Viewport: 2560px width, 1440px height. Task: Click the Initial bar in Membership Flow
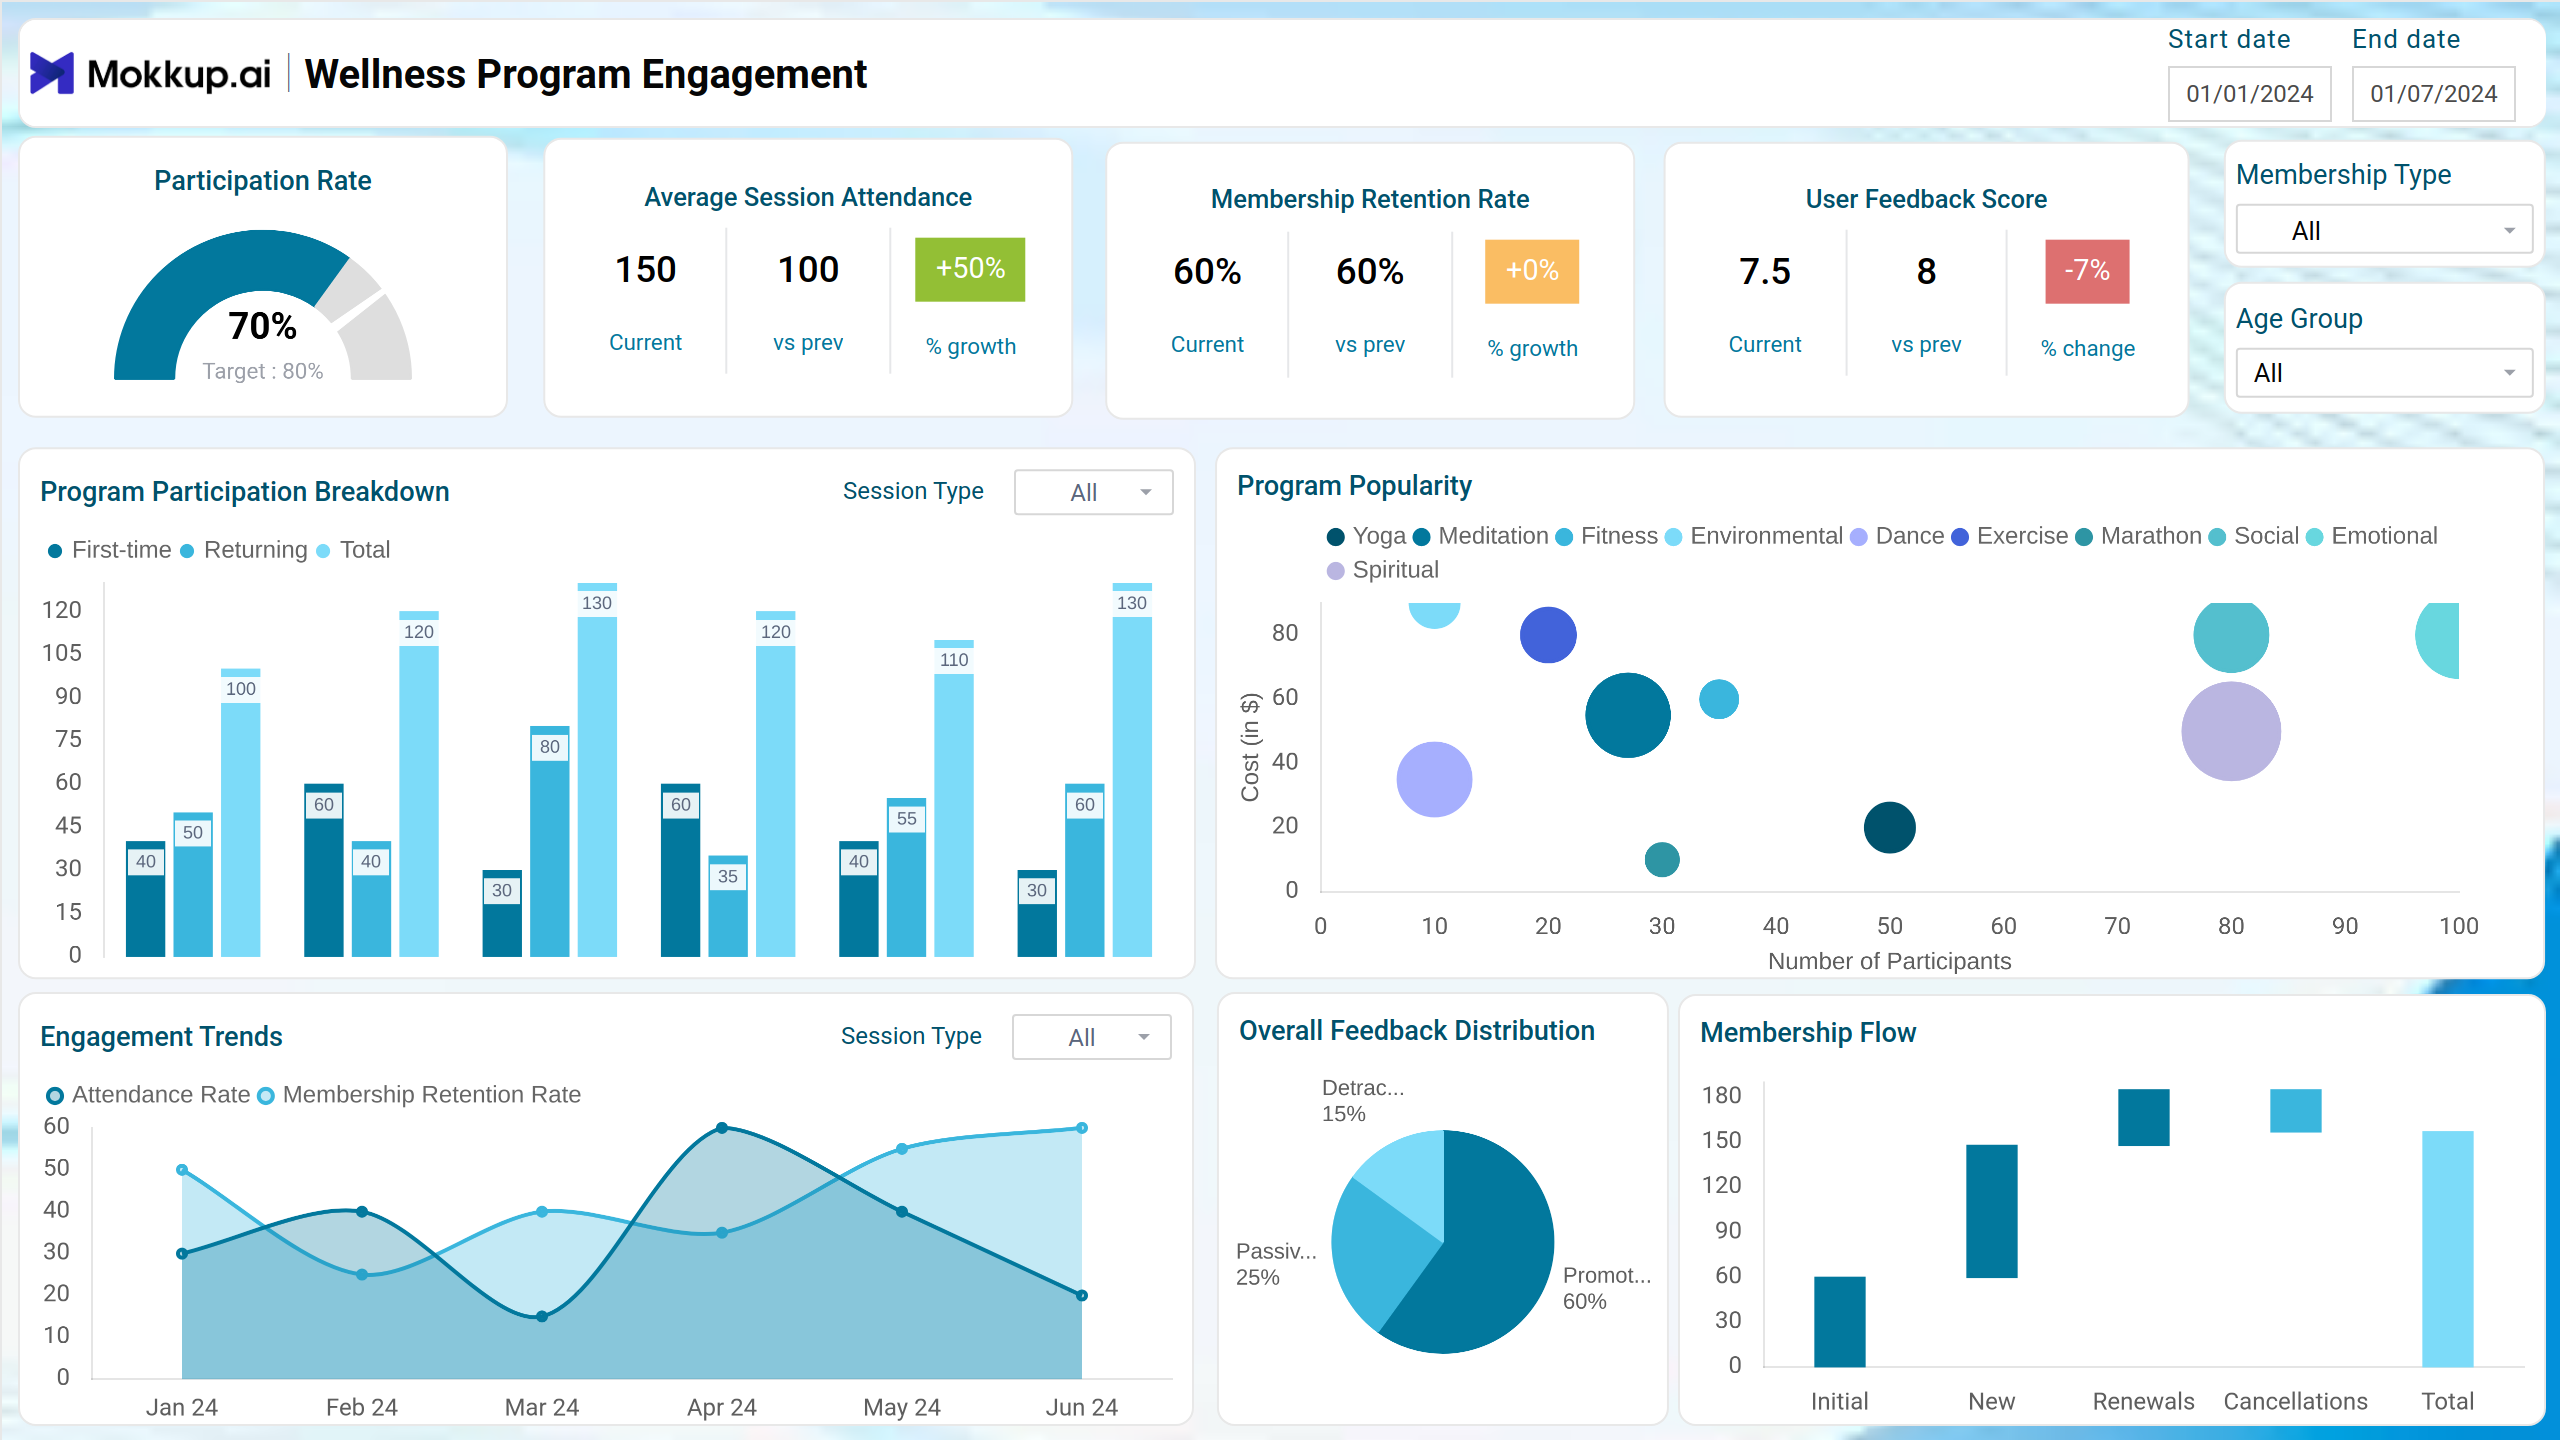click(1840, 1321)
